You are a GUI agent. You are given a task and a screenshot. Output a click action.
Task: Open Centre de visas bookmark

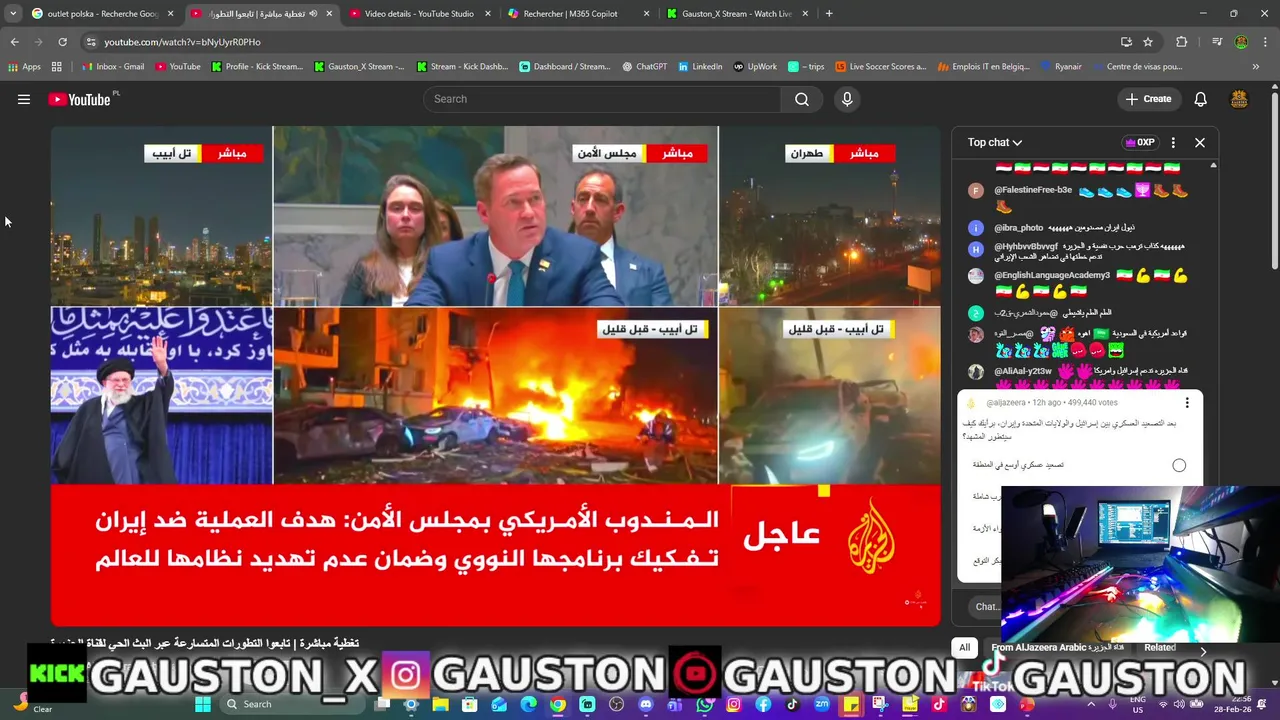pyautogui.click(x=1136, y=67)
